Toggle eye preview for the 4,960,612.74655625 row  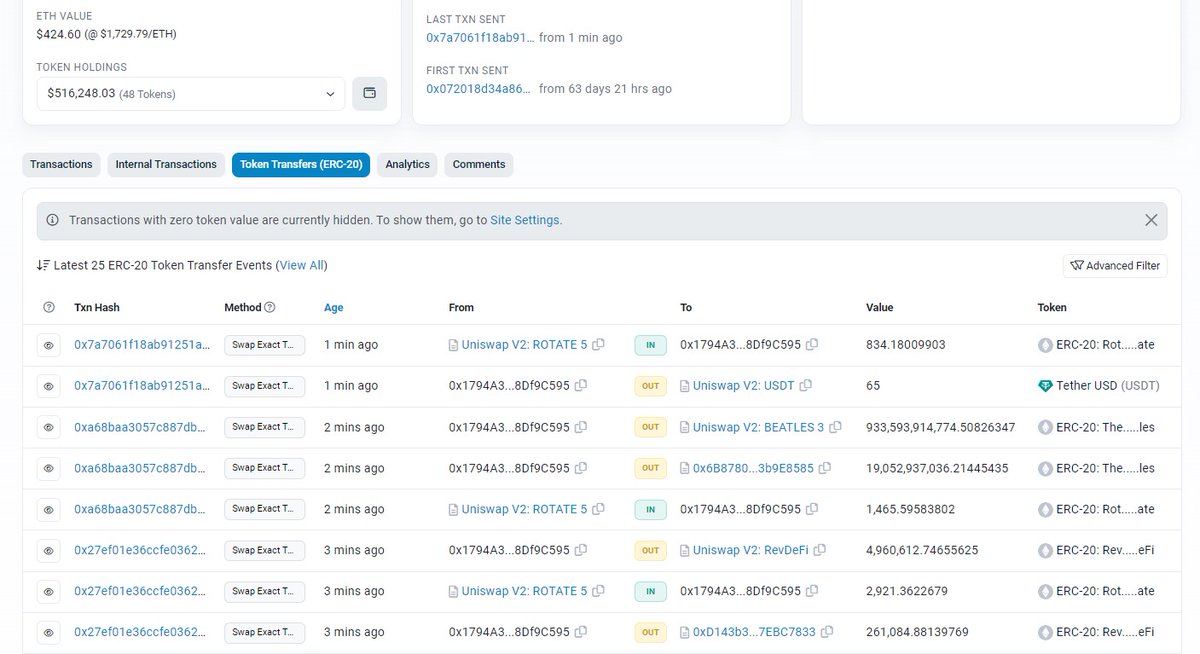pos(48,550)
